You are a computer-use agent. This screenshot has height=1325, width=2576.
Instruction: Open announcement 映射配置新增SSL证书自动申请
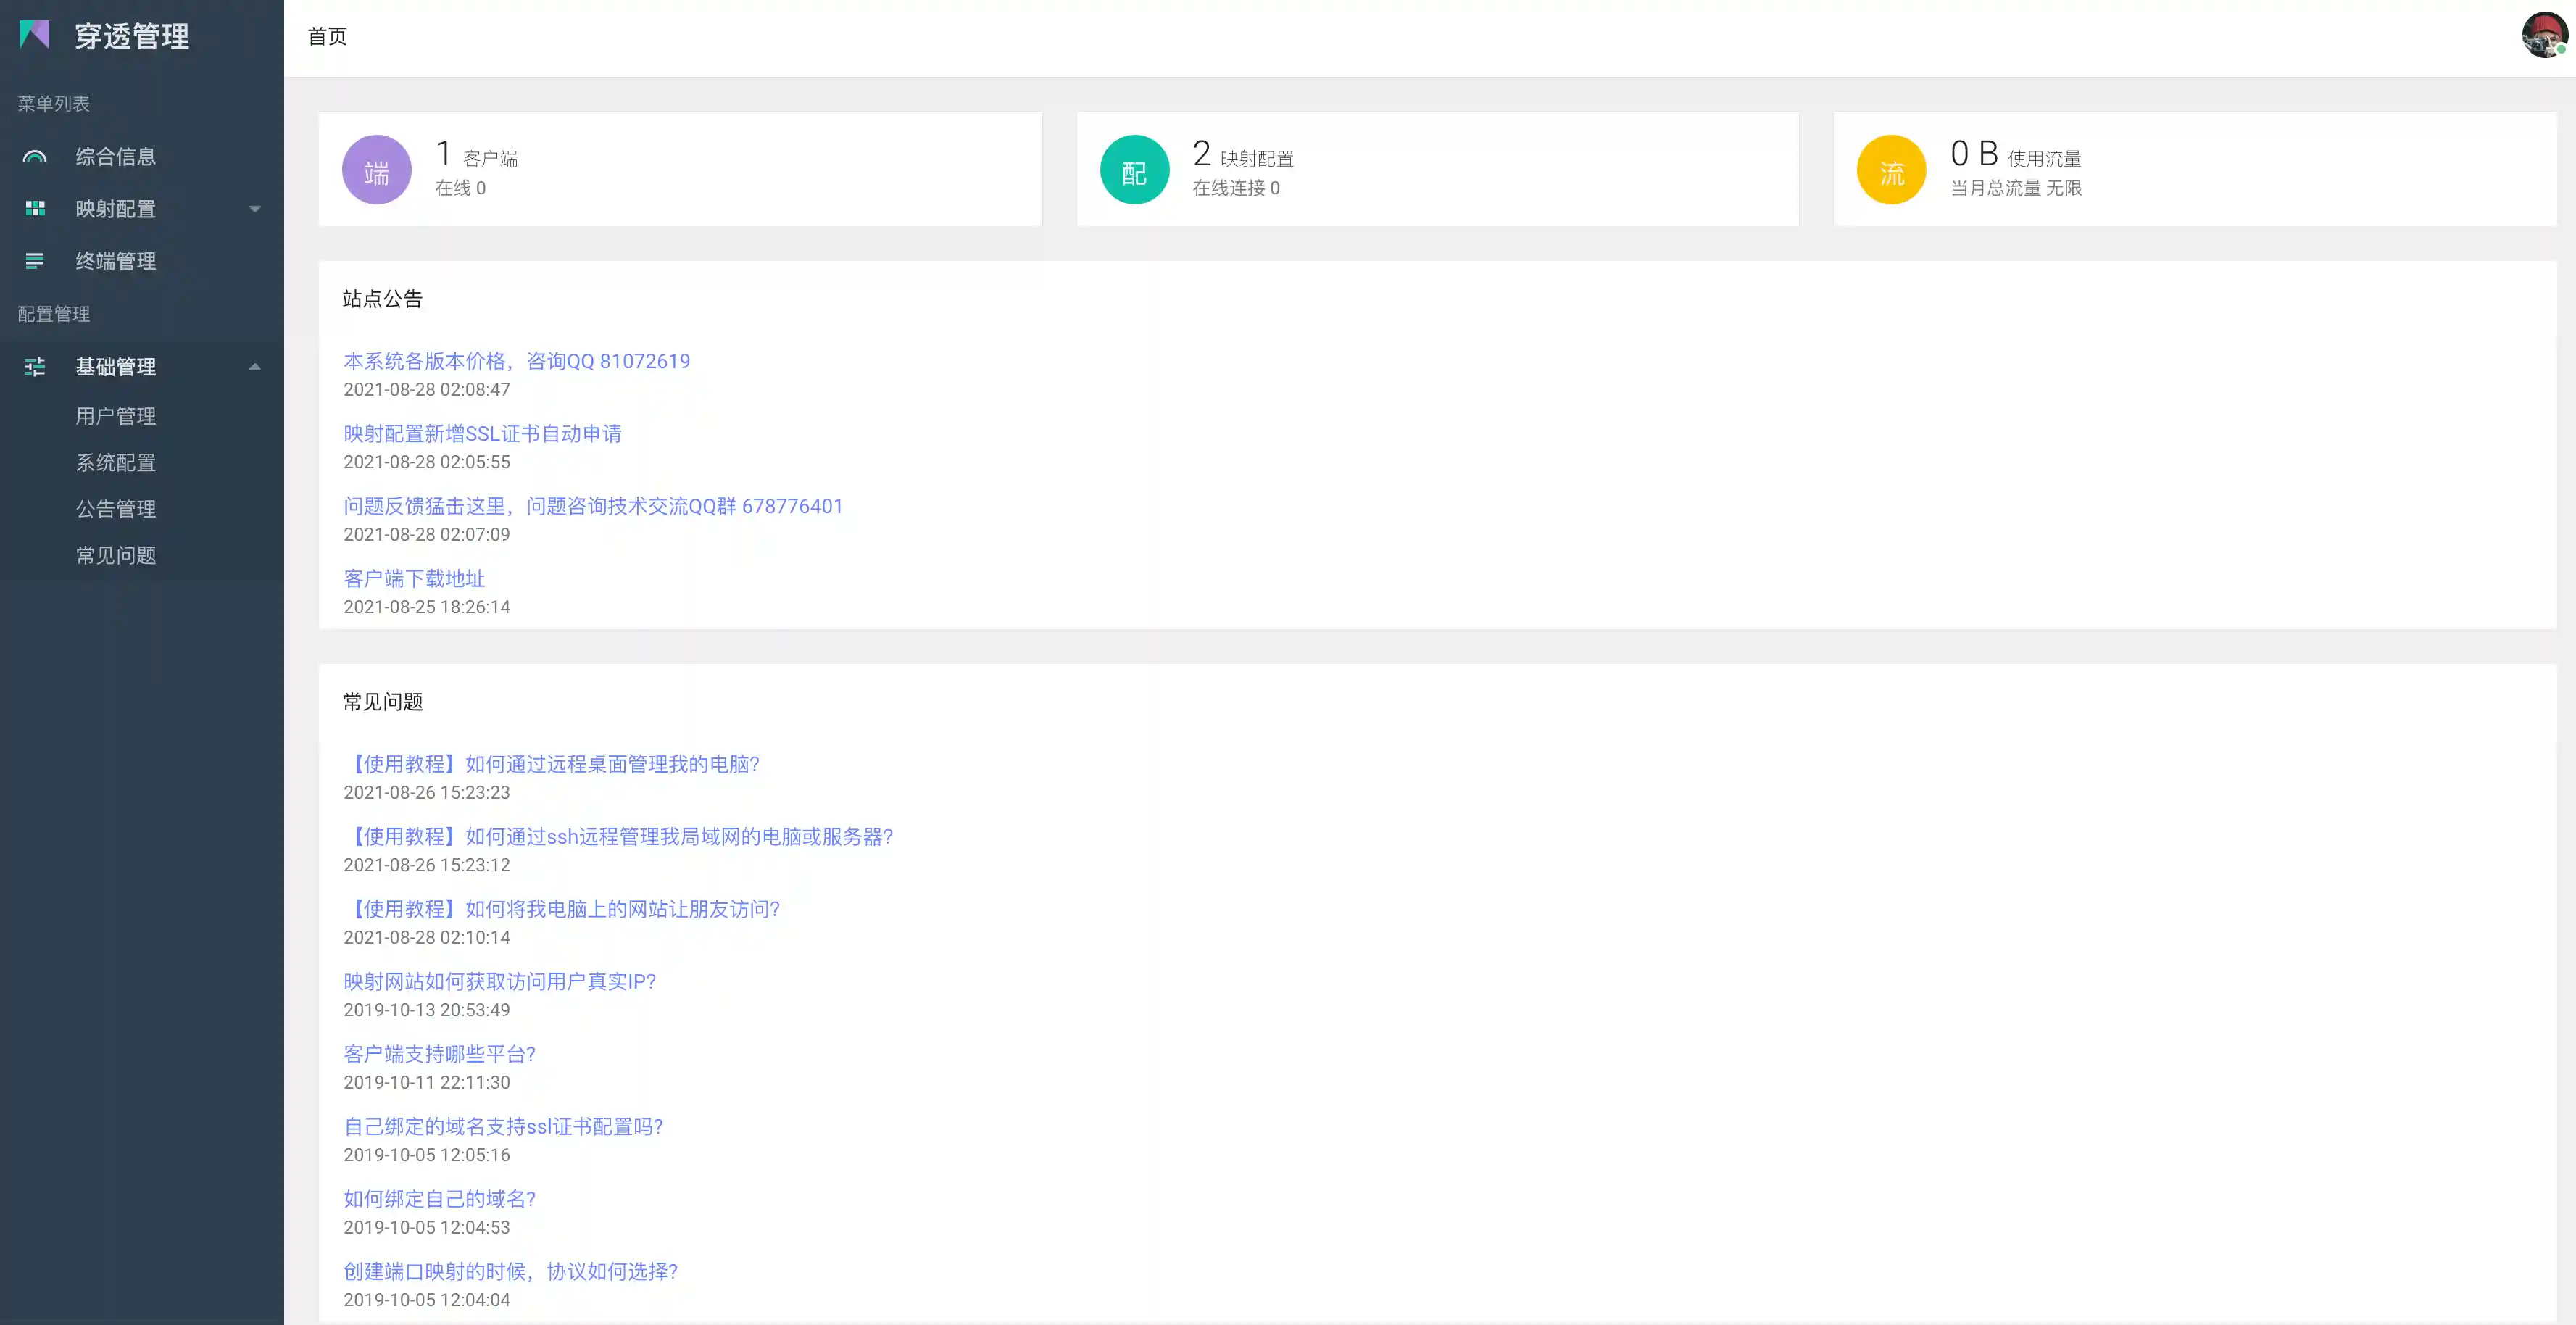(482, 434)
